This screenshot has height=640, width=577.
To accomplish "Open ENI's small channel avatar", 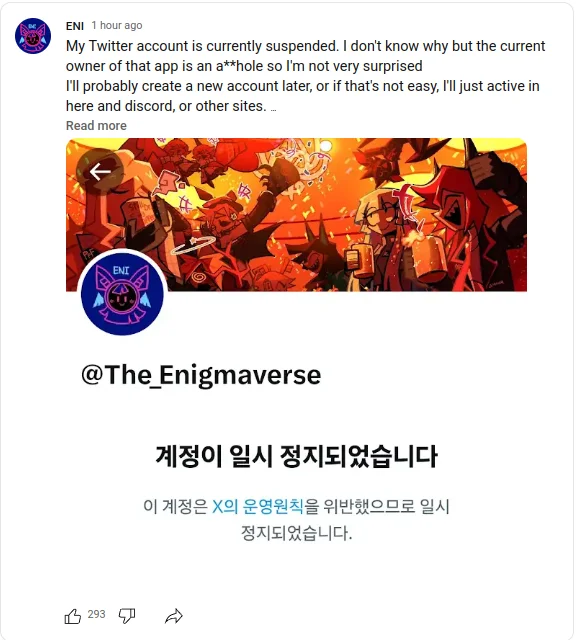I will click(33, 36).
